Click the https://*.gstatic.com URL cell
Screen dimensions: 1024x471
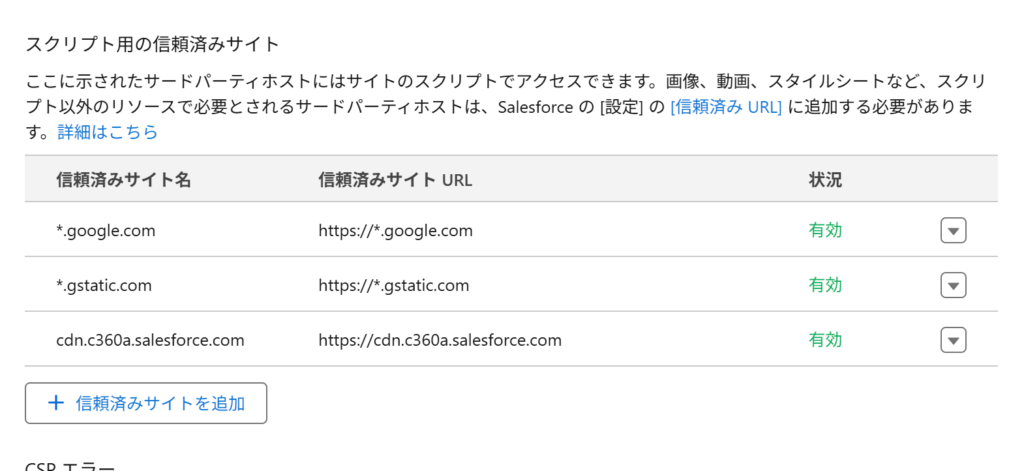tap(394, 285)
